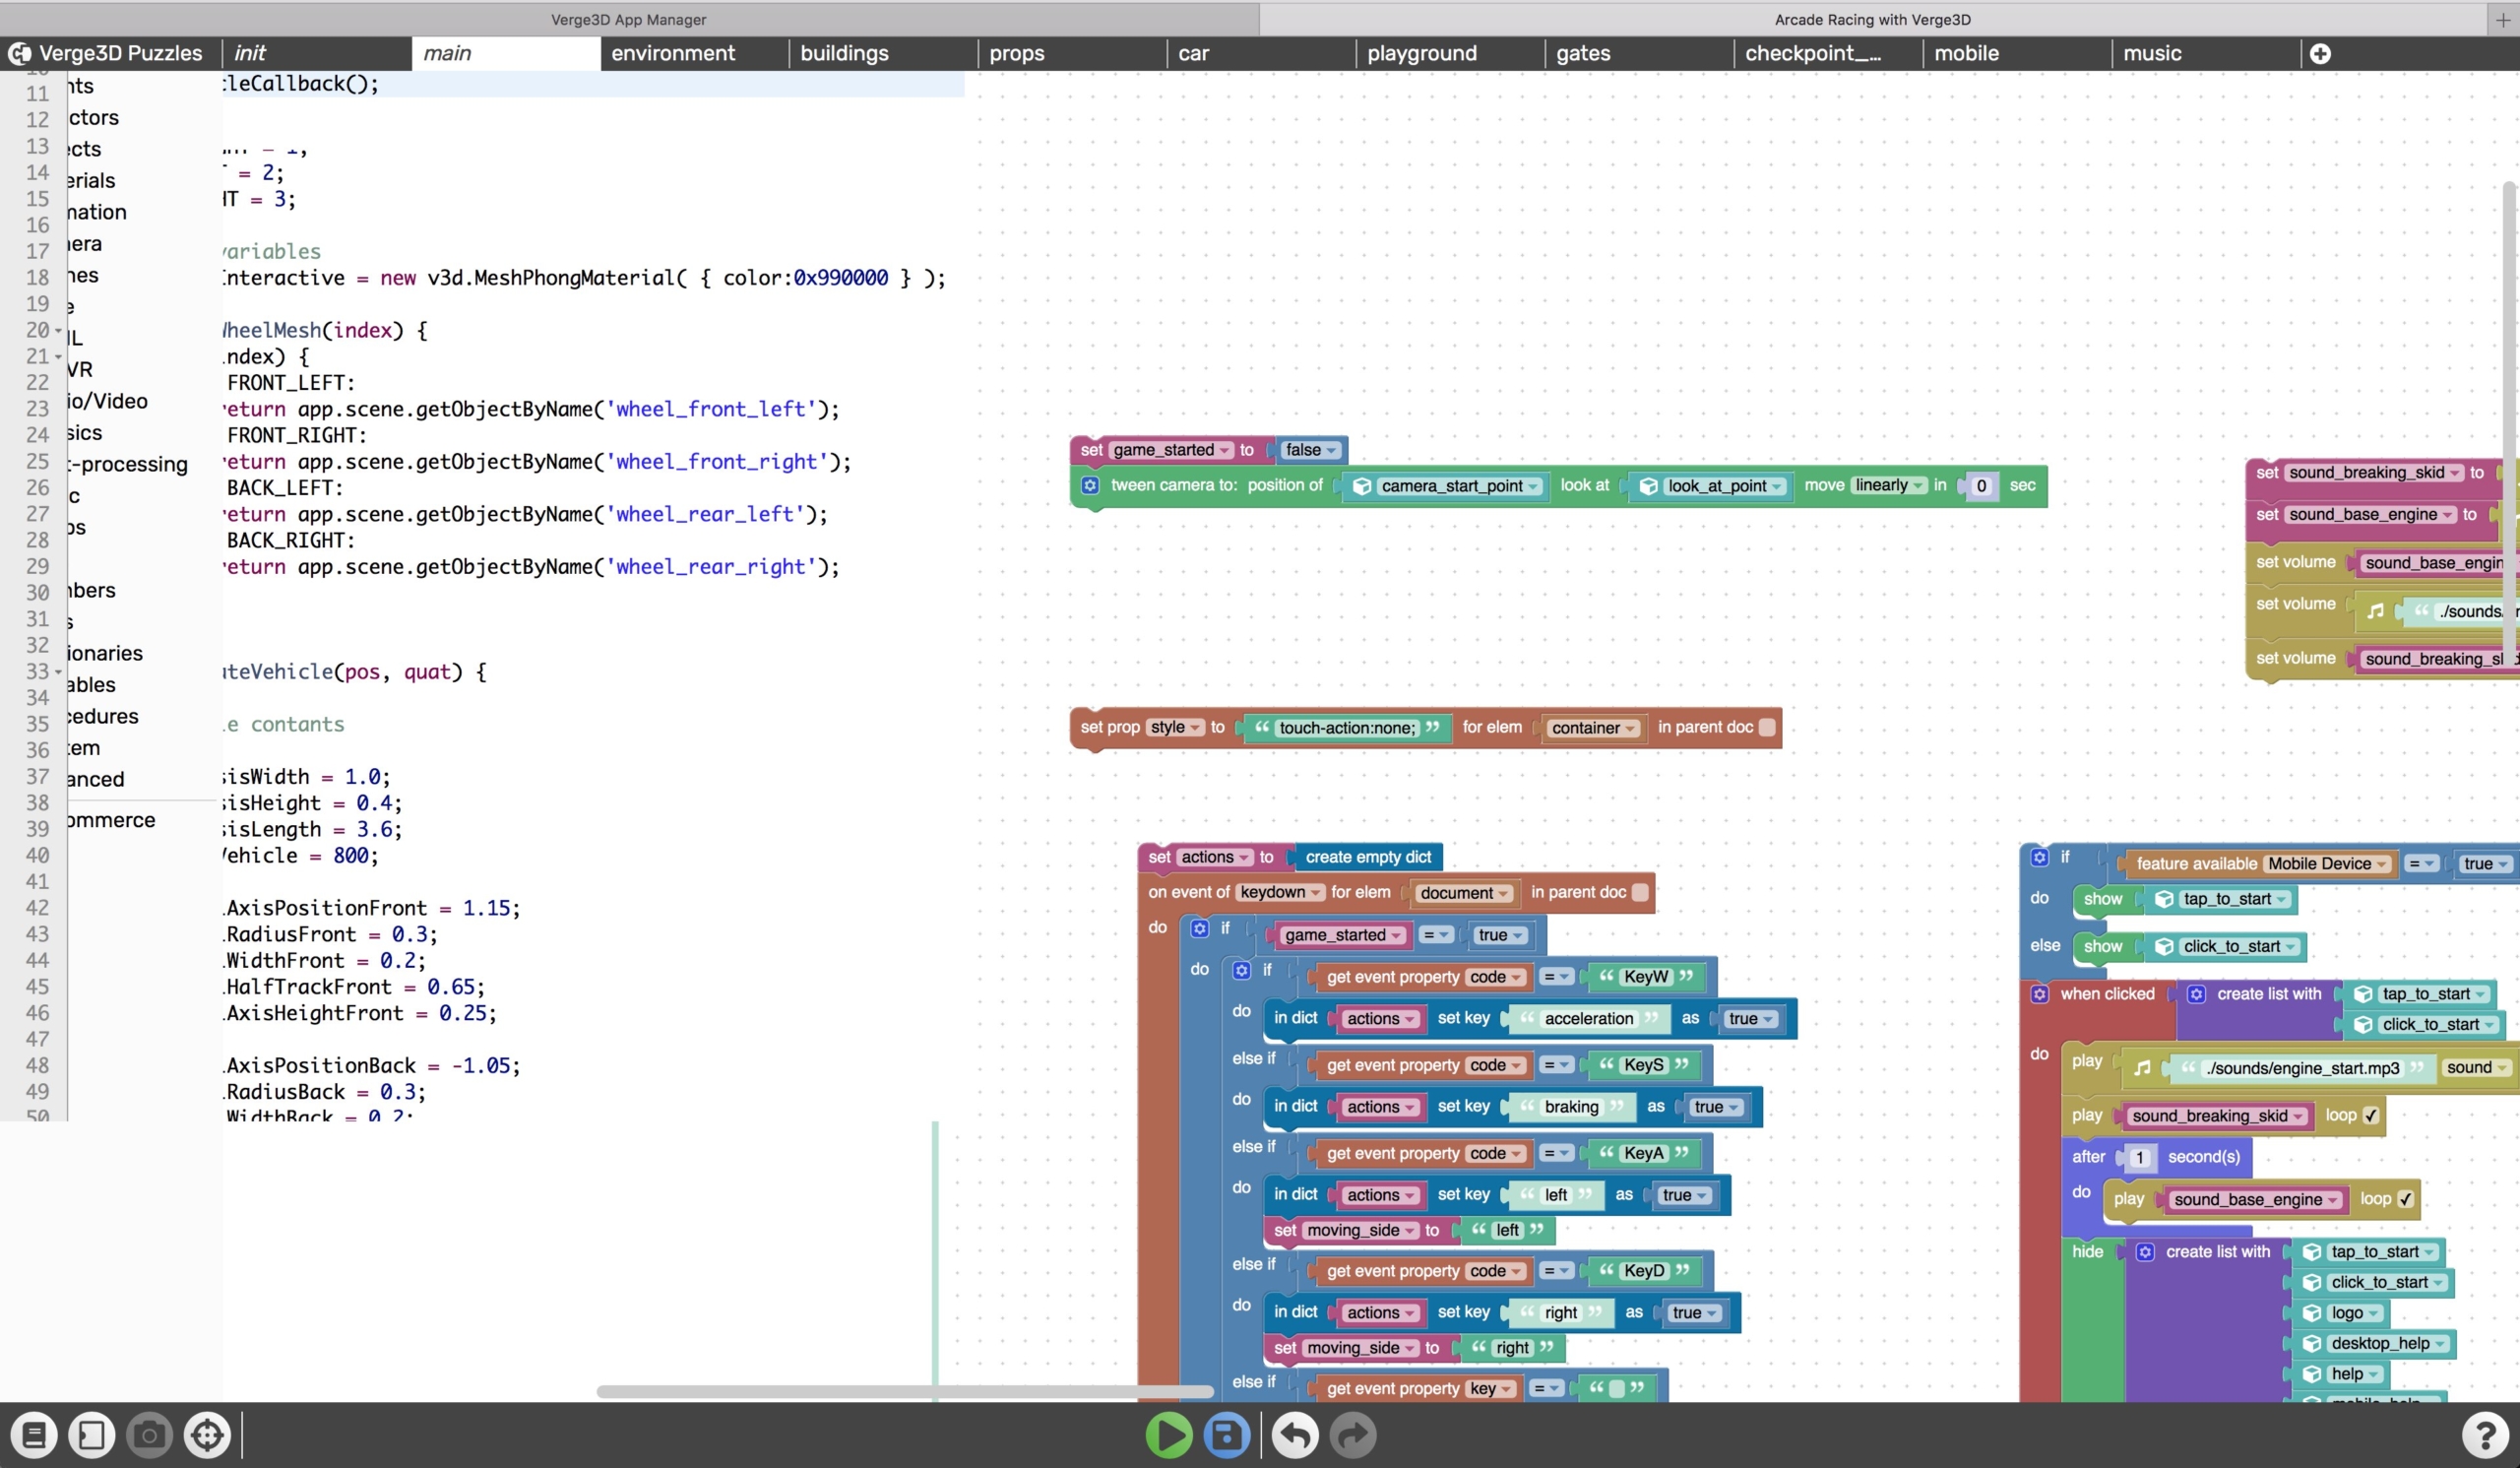The height and width of the screenshot is (1468, 2520).
Task: Edit the 0 seconds number field
Action: point(1980,486)
